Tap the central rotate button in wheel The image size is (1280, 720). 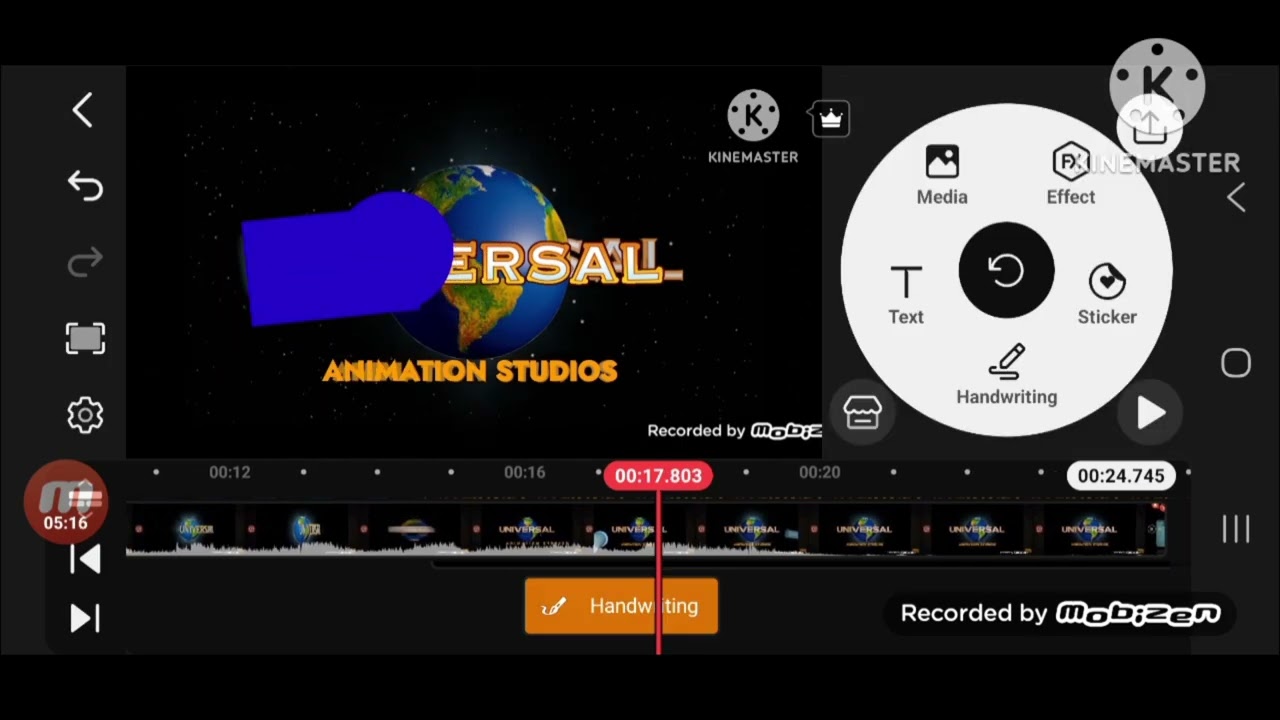point(1006,270)
